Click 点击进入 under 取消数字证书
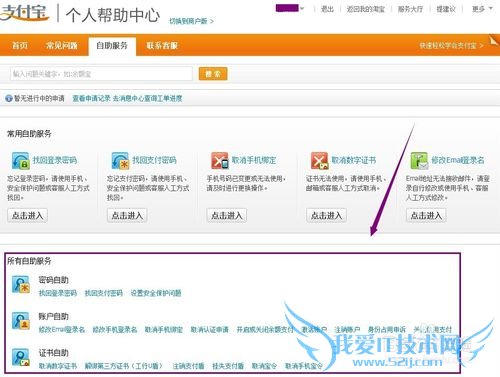The height and width of the screenshot is (377, 500). 327,215
